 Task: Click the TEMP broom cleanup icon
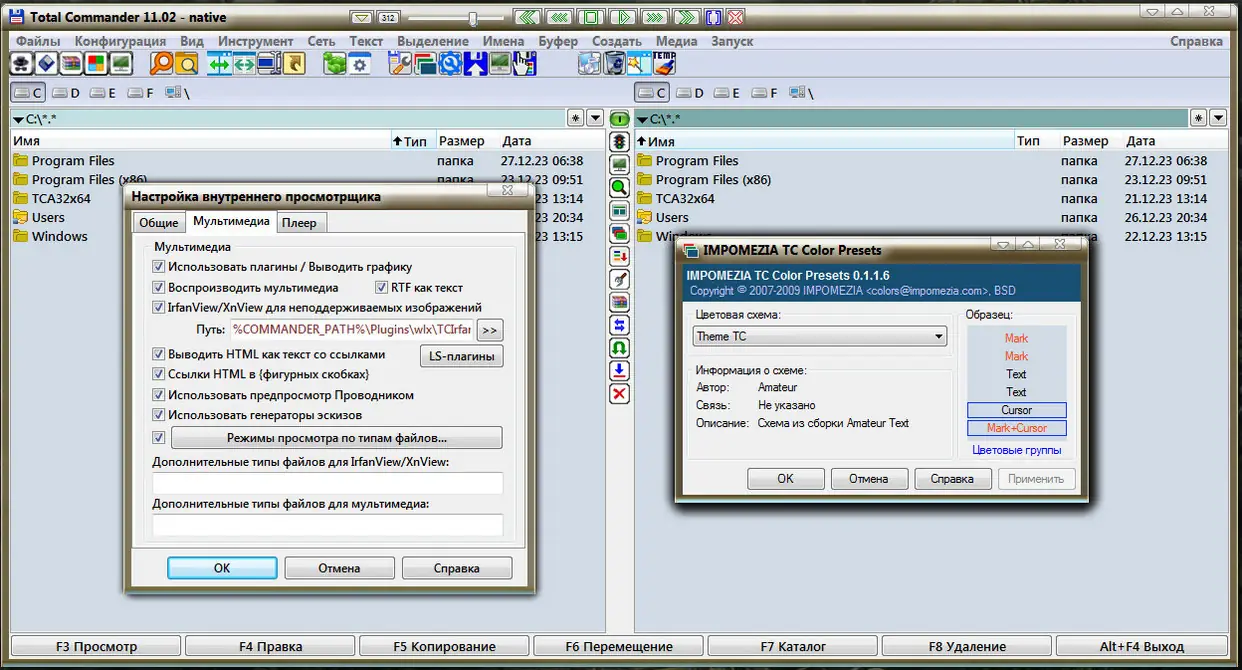click(664, 63)
